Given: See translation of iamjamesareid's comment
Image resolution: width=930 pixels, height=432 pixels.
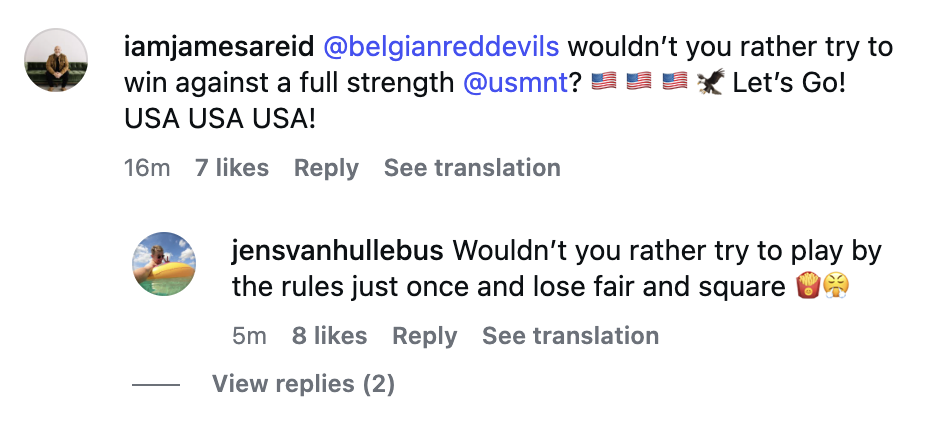Looking at the screenshot, I should (x=472, y=168).
